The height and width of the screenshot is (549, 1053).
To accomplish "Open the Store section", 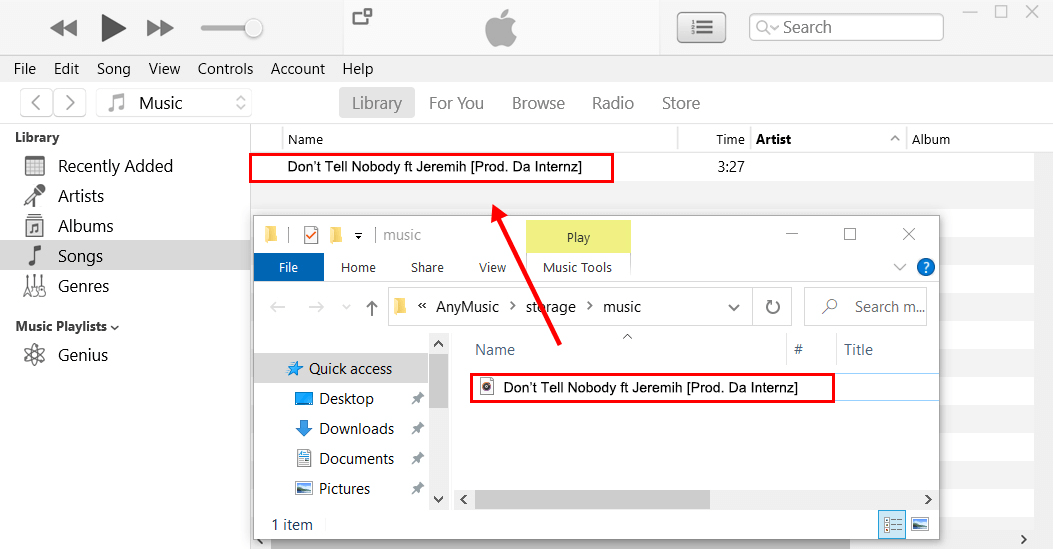I will click(680, 103).
